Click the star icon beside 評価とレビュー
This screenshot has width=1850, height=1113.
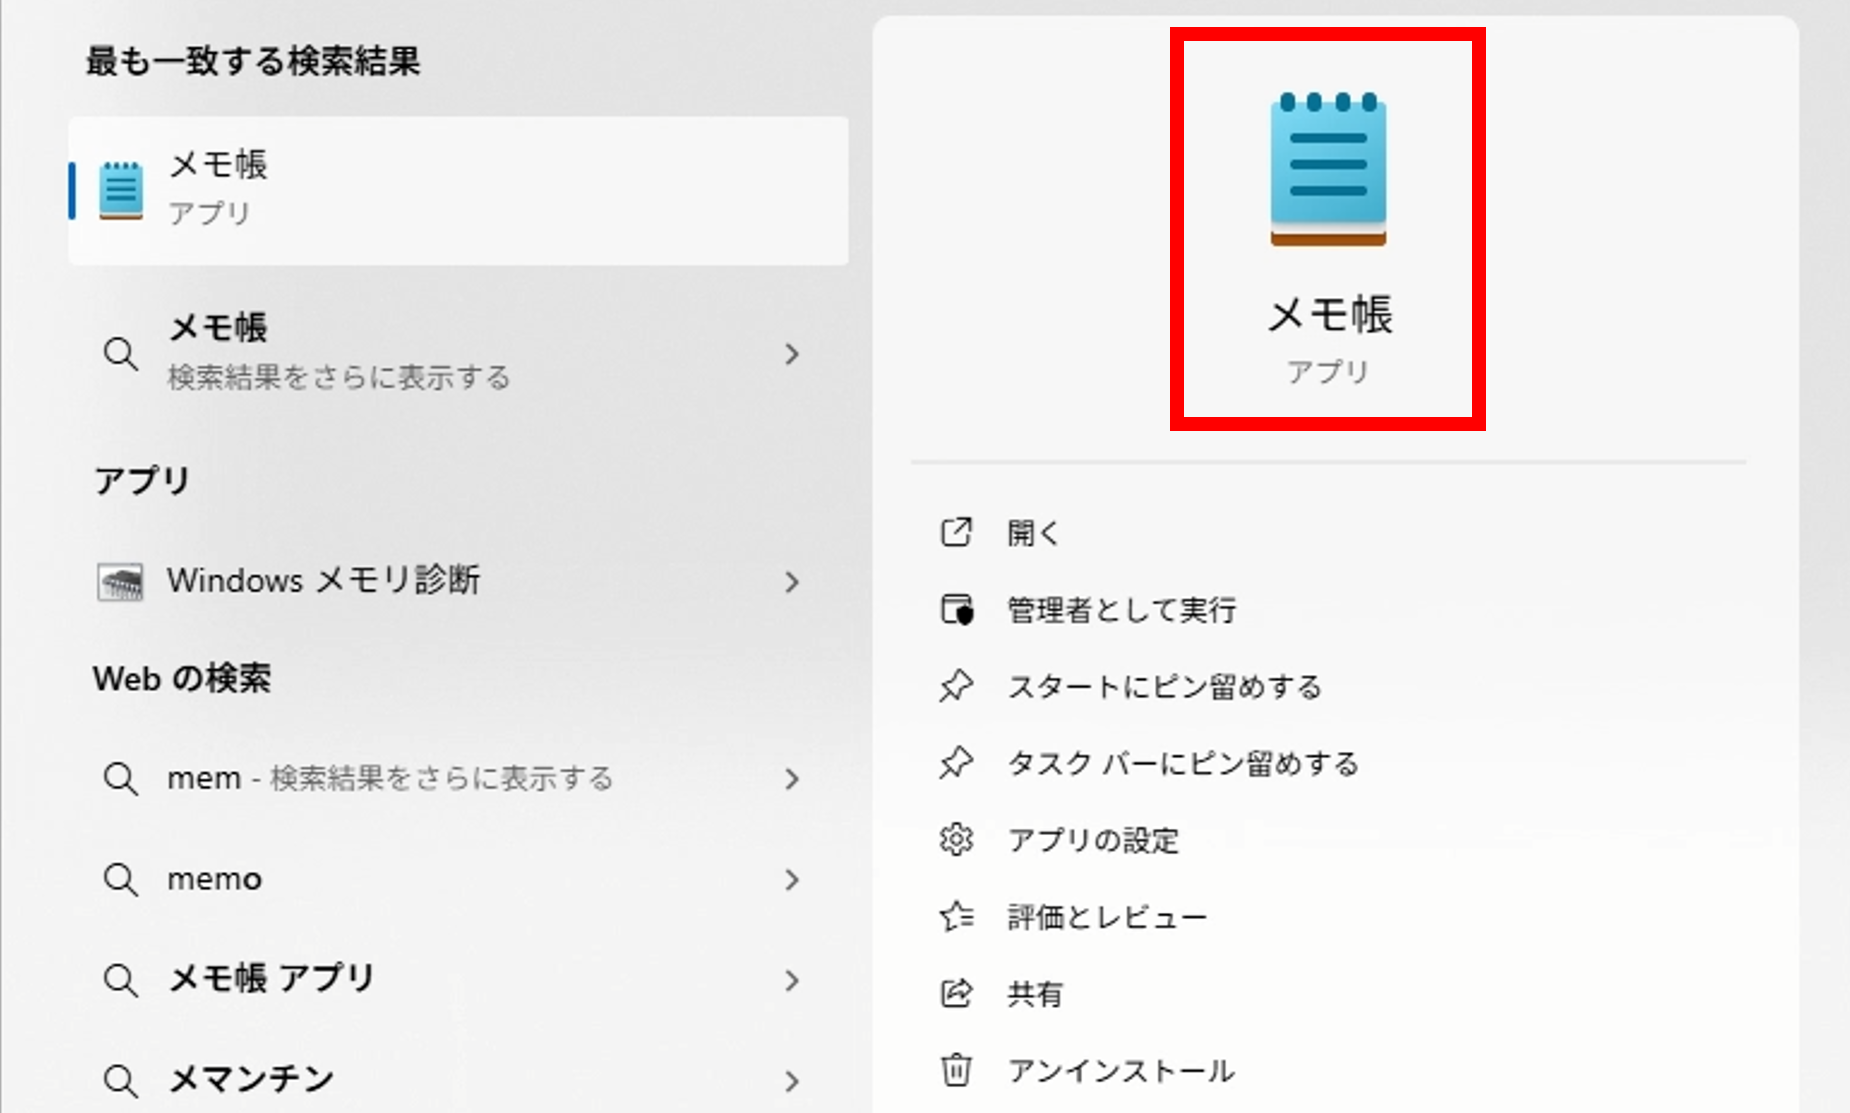tap(957, 916)
